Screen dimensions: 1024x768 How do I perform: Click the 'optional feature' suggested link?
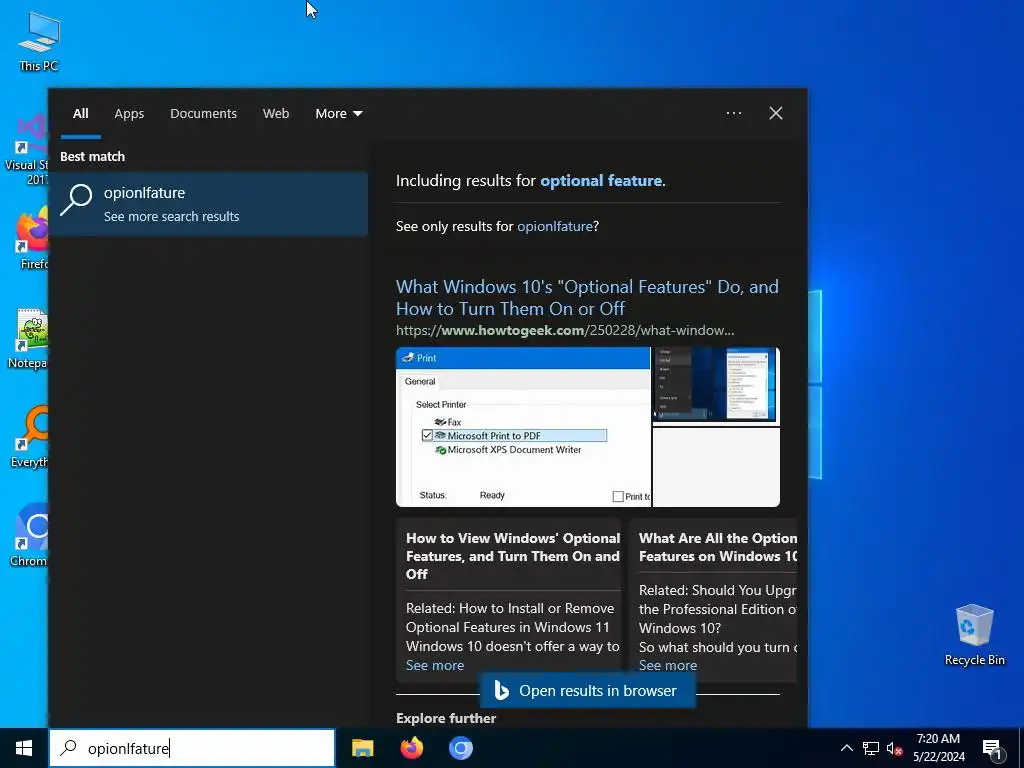pos(601,181)
